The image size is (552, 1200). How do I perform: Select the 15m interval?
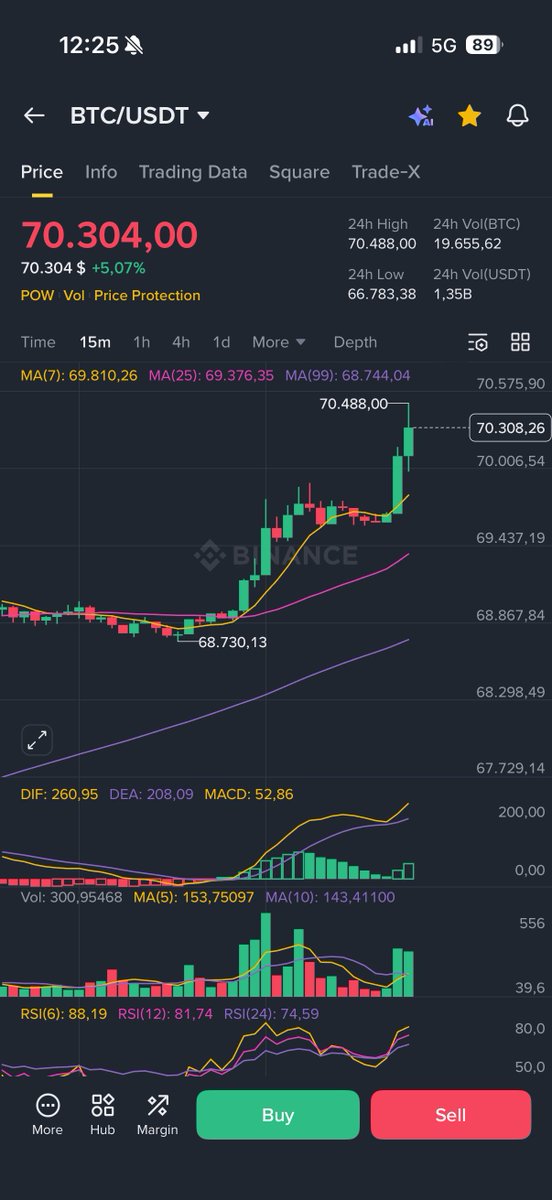point(95,342)
